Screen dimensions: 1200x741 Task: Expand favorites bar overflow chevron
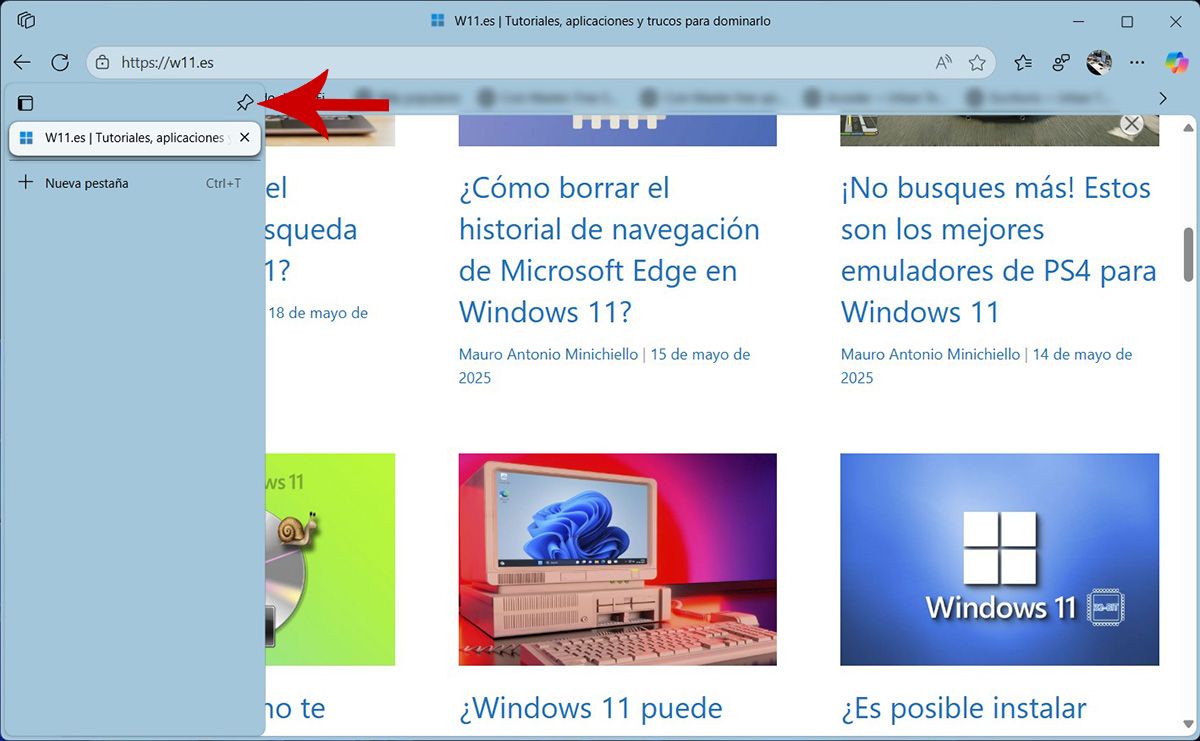tap(1162, 98)
